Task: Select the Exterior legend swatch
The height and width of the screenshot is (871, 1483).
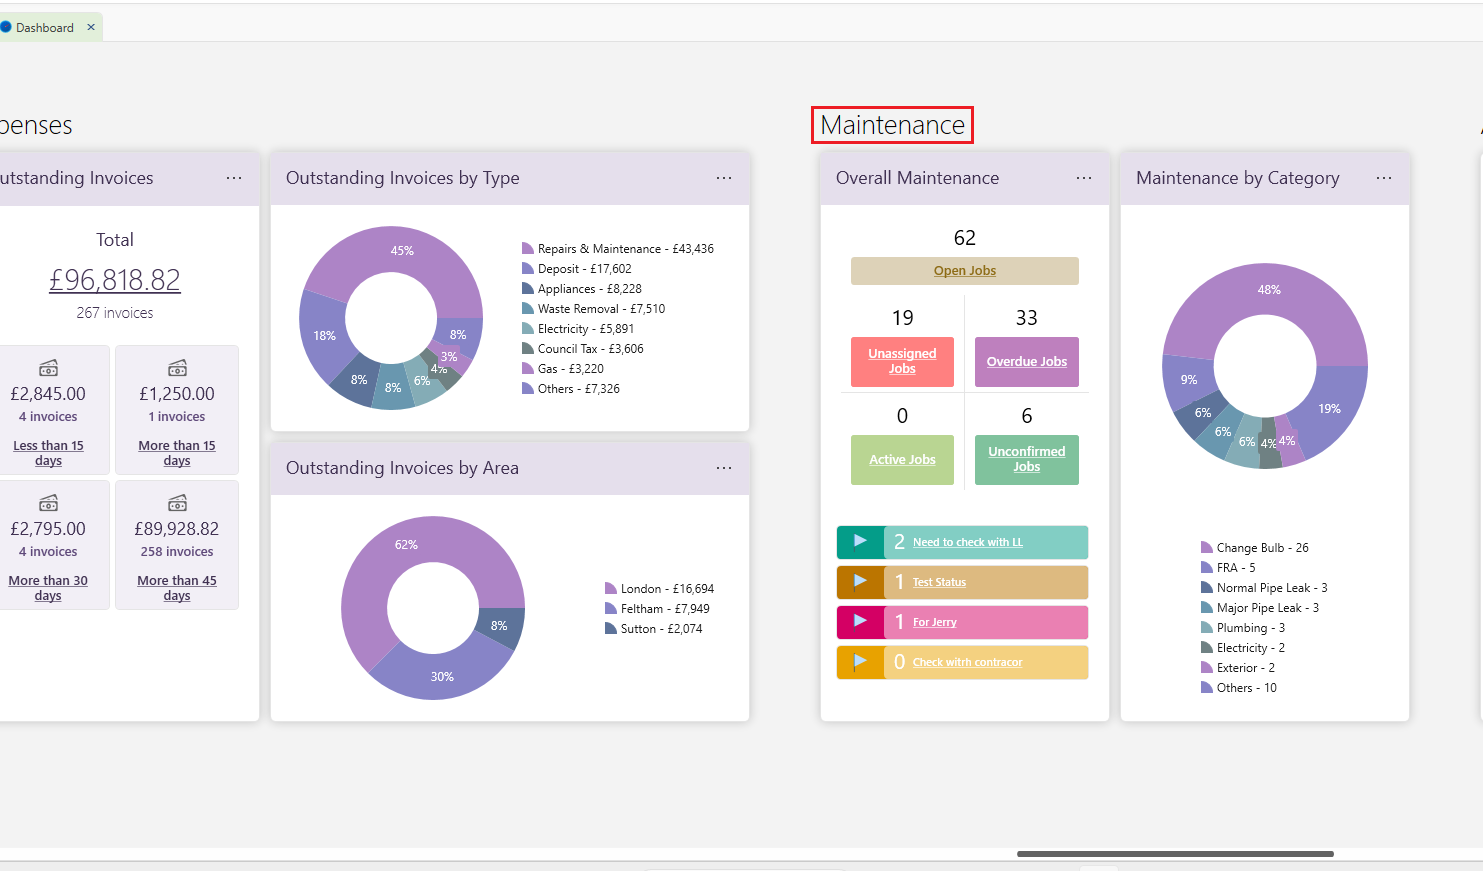Action: click(1206, 668)
